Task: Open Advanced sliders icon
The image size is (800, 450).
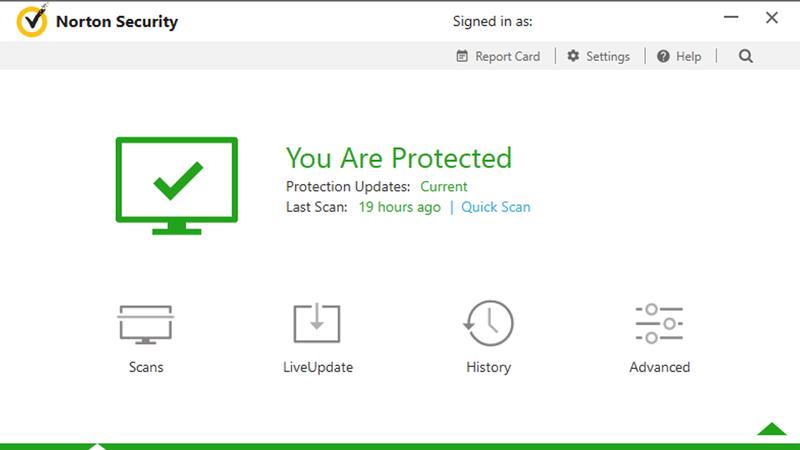Action: 659,323
